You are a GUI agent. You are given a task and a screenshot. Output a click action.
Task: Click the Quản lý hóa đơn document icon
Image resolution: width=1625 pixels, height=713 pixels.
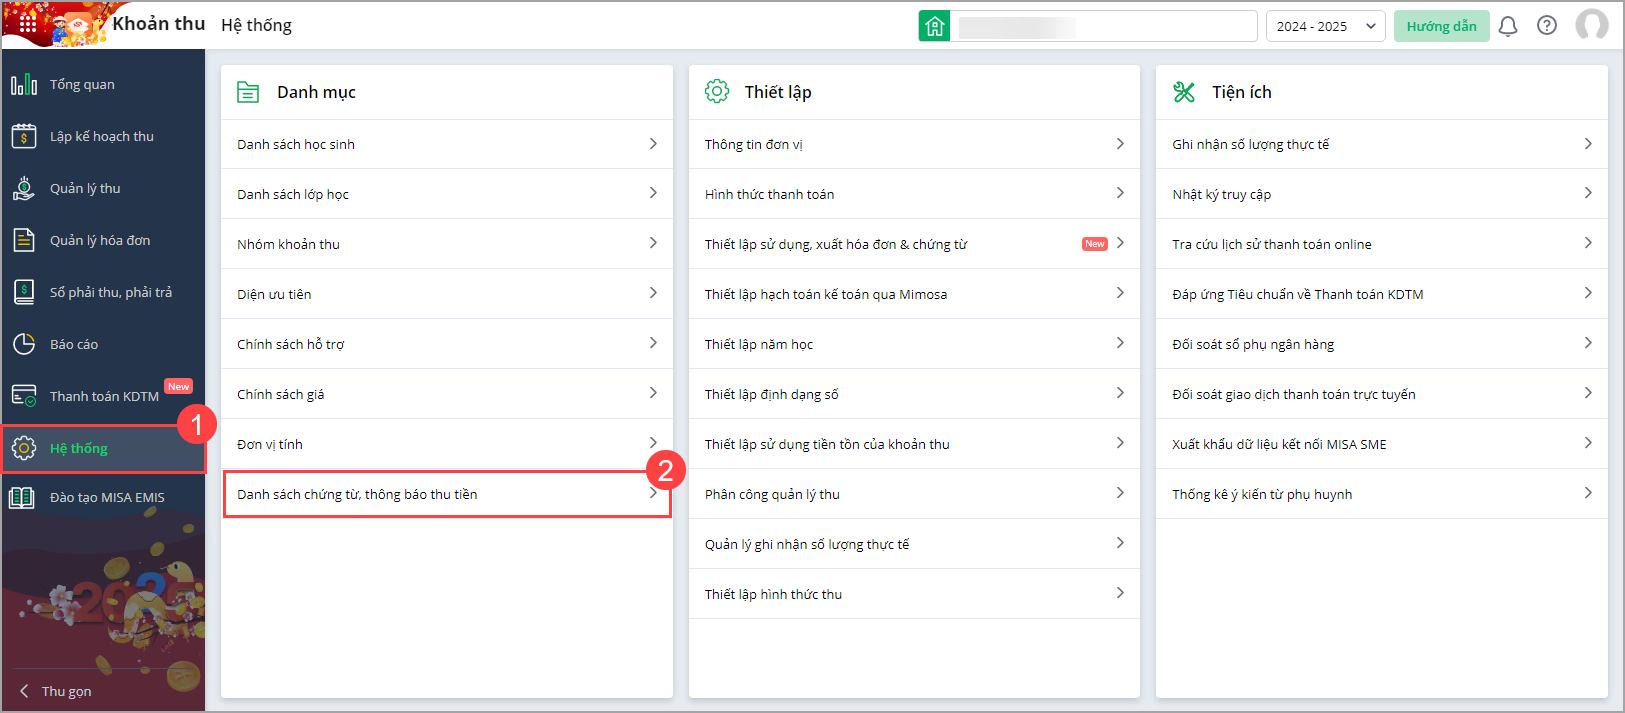(x=24, y=240)
